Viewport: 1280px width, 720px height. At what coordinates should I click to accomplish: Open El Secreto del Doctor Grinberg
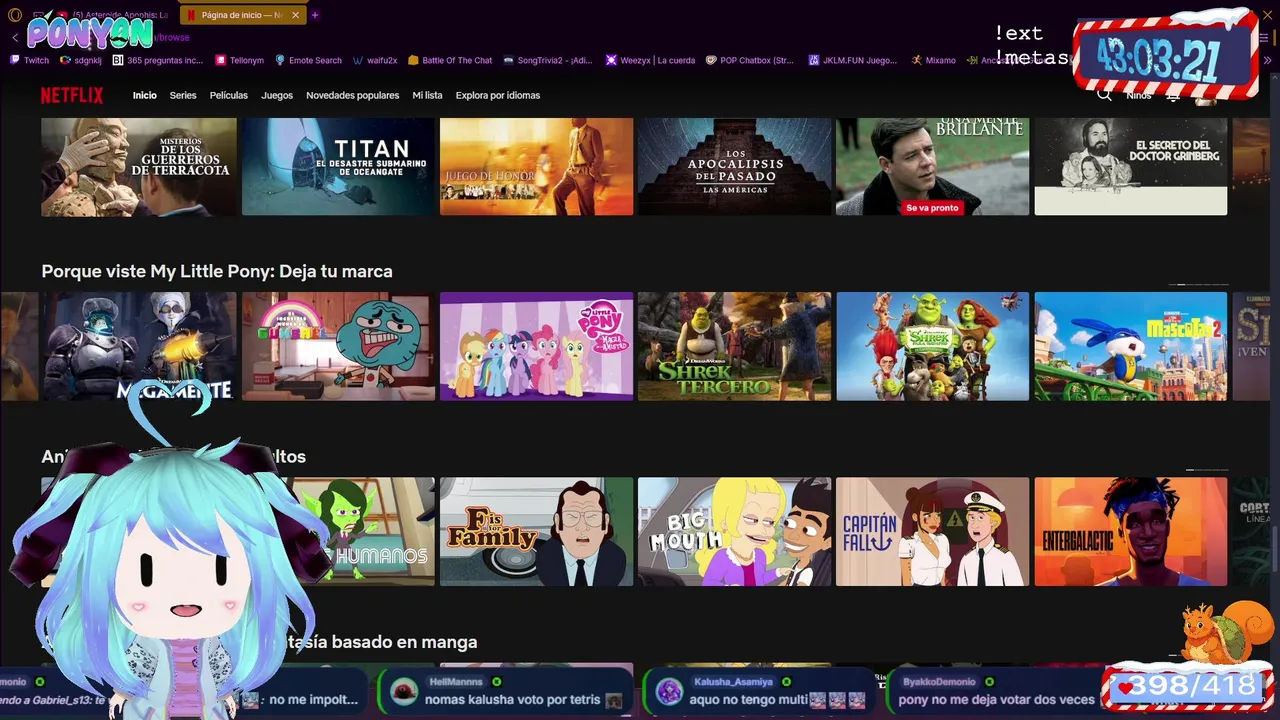pos(1131,166)
